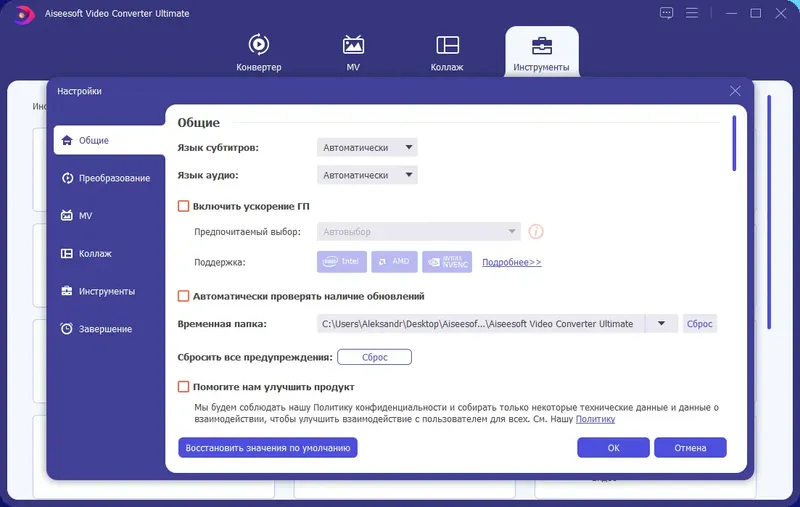Click Сброс button for all warnings
Screen dimensions: 800x507
click(374, 357)
